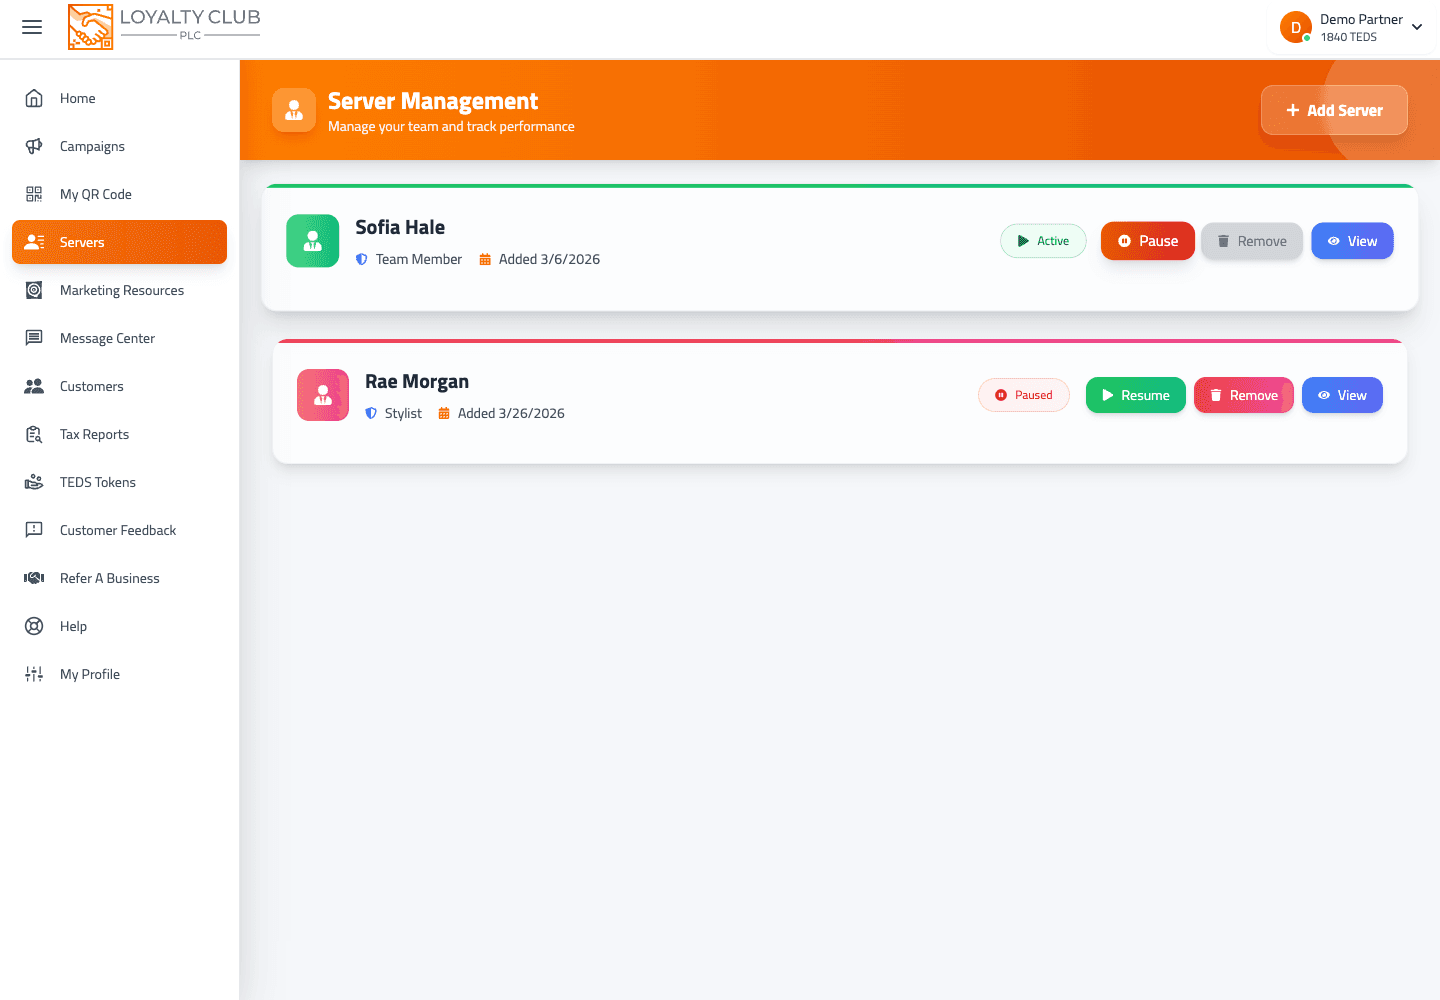Screen dimensions: 1440x1000
Task: Click the Customer Feedback bubble icon
Action: [34, 530]
